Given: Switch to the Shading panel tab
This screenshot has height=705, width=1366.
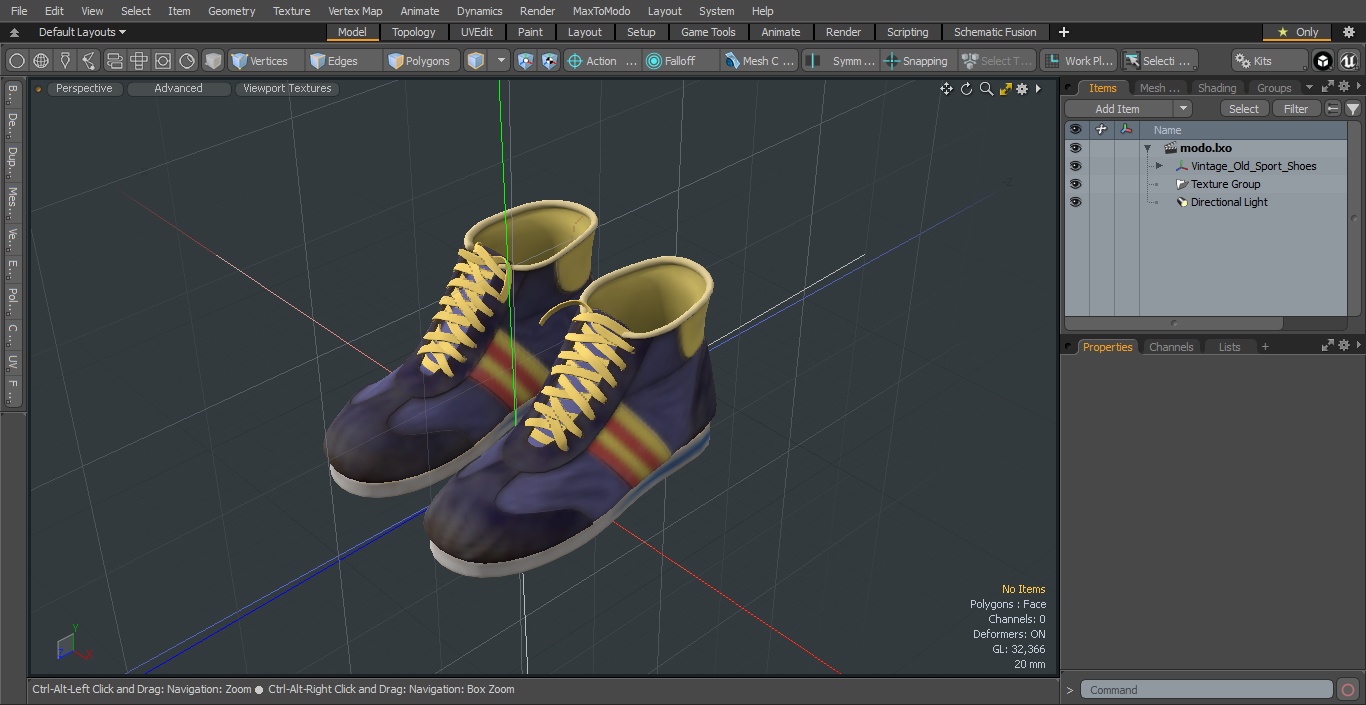Looking at the screenshot, I should [x=1217, y=88].
